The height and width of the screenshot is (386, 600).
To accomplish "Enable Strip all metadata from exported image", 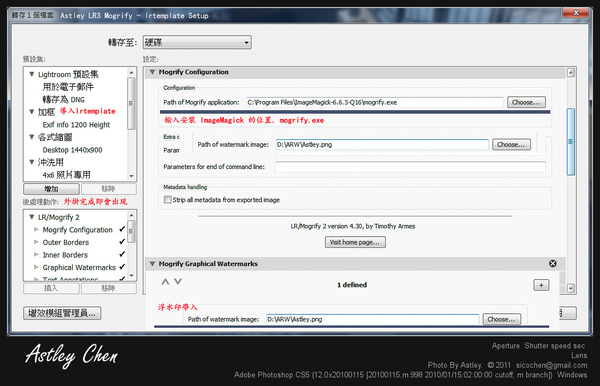I will click(x=167, y=200).
